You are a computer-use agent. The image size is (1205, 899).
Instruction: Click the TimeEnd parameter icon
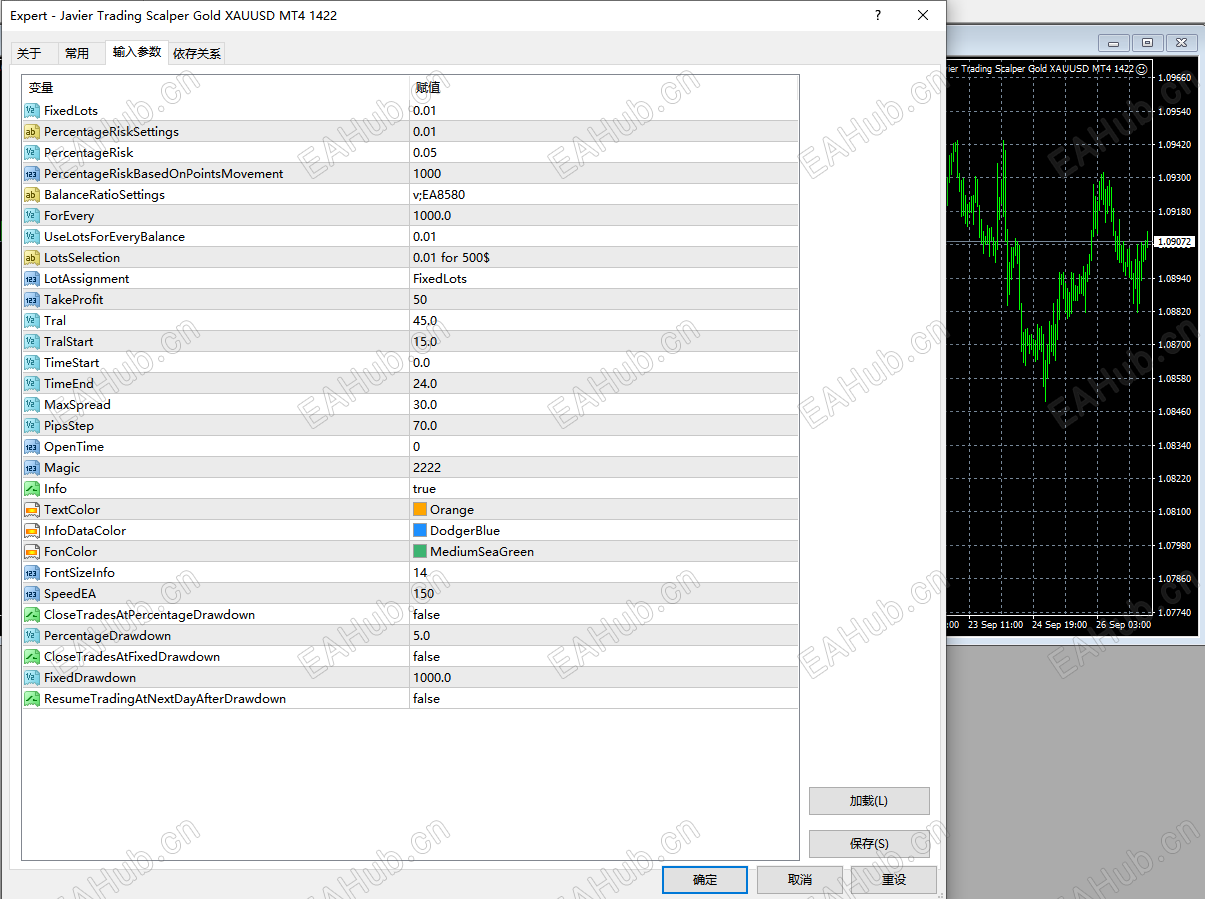pyautogui.click(x=32, y=384)
